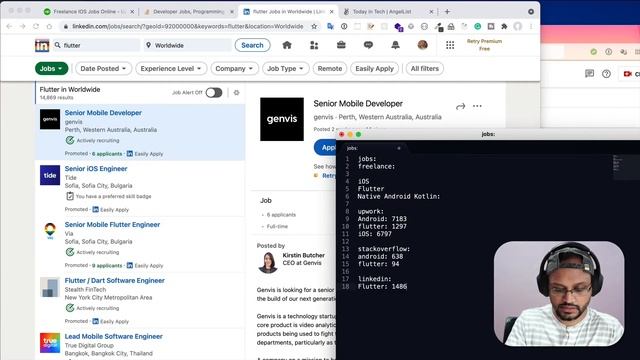Viewport: 640px width, 360px height.
Task: Open My Network icon in LinkedIn header
Action: click(x=314, y=45)
